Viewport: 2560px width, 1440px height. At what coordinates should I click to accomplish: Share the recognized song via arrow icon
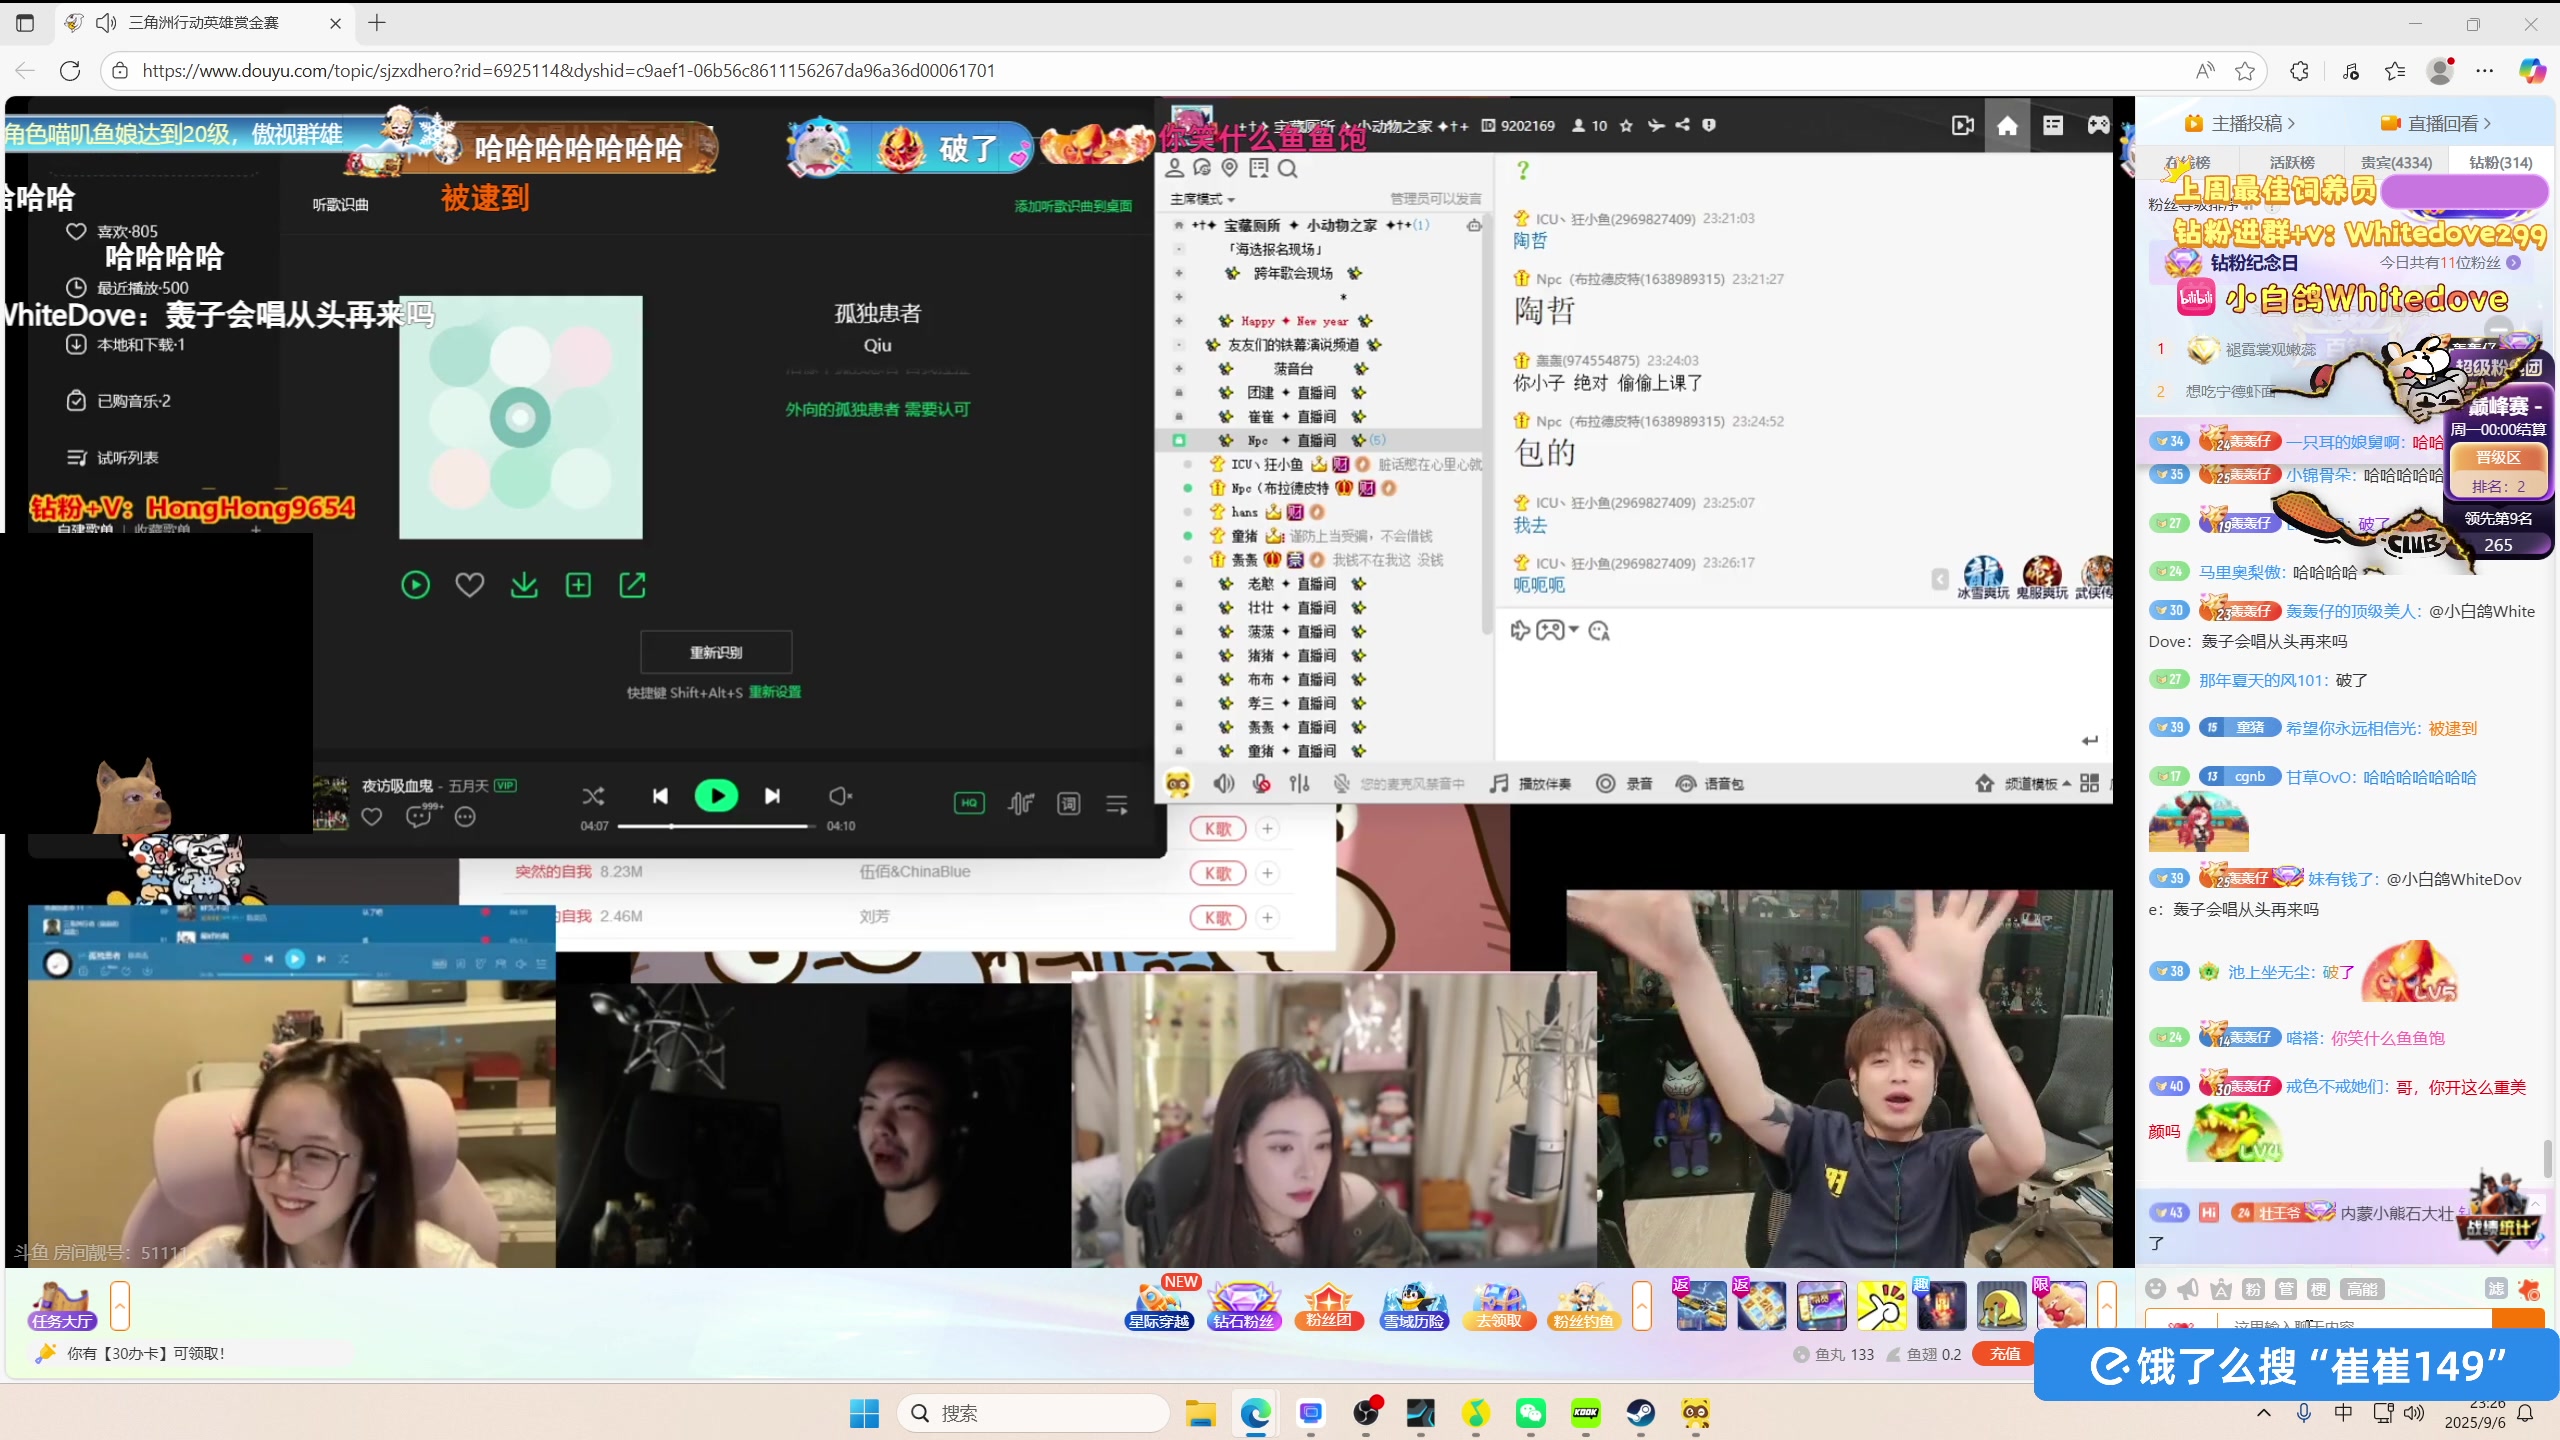tap(633, 585)
